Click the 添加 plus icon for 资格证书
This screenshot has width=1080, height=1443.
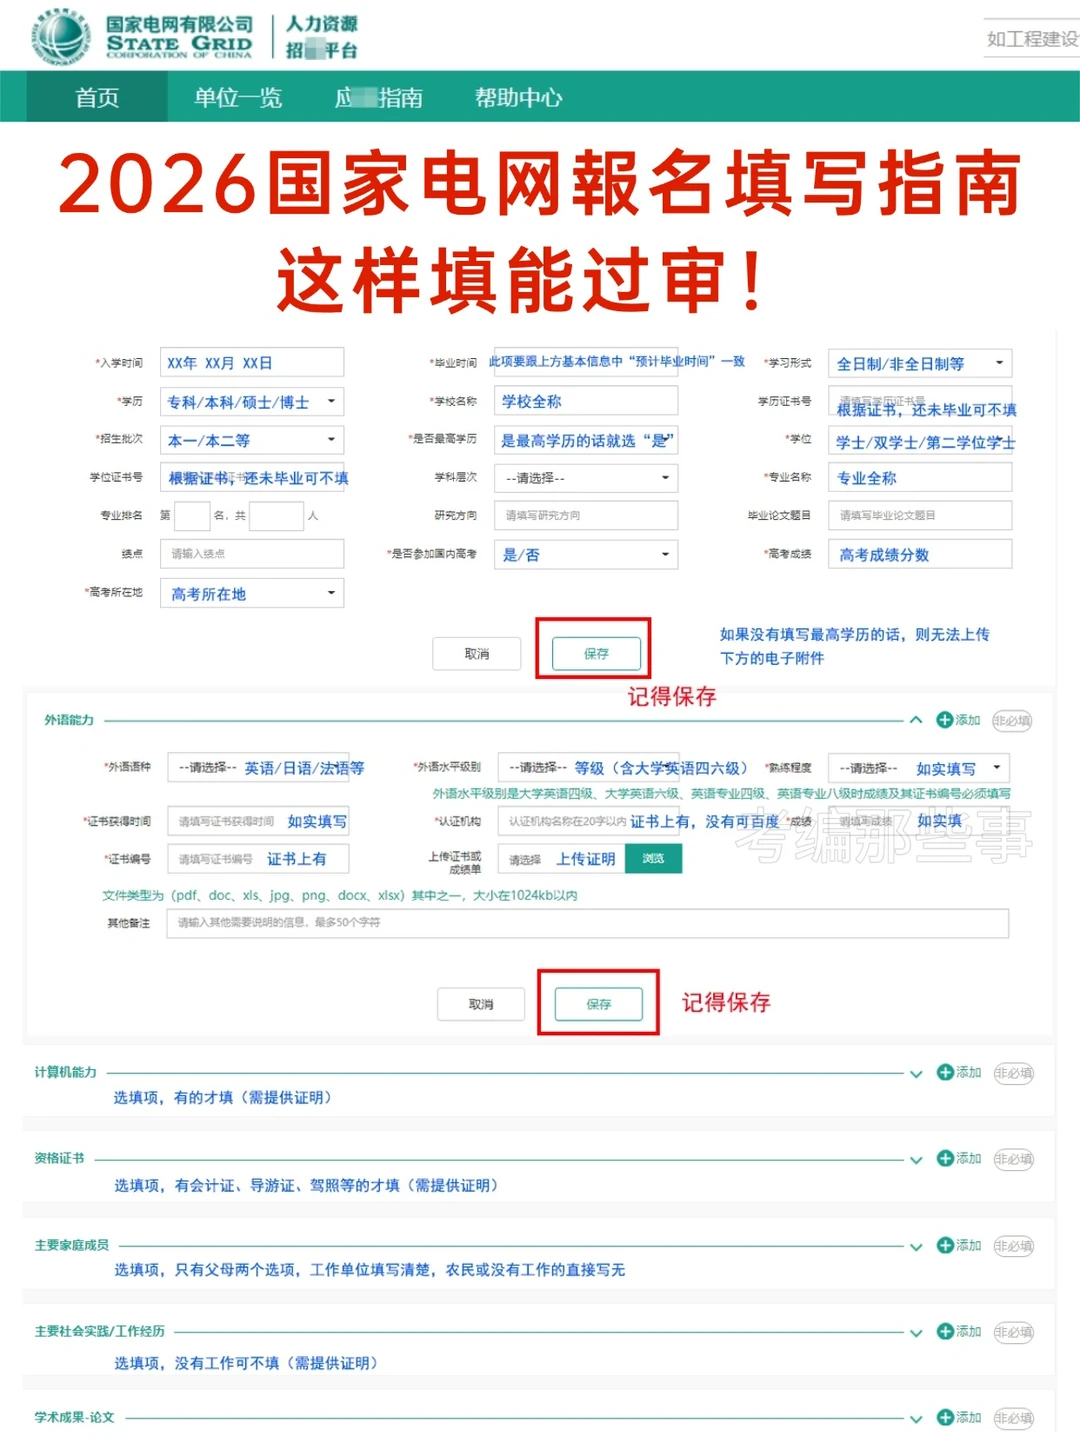(945, 1158)
